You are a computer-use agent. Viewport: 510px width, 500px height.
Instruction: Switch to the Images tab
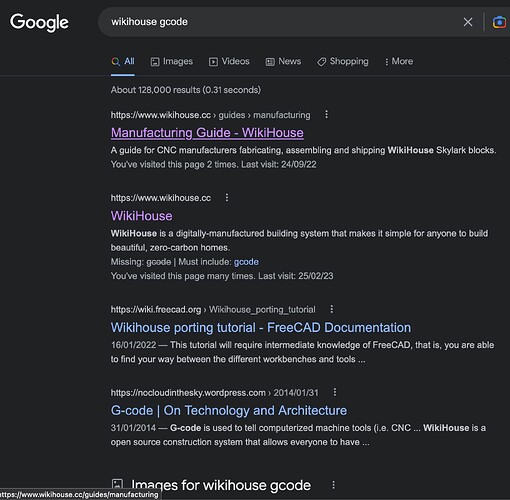[x=172, y=61]
